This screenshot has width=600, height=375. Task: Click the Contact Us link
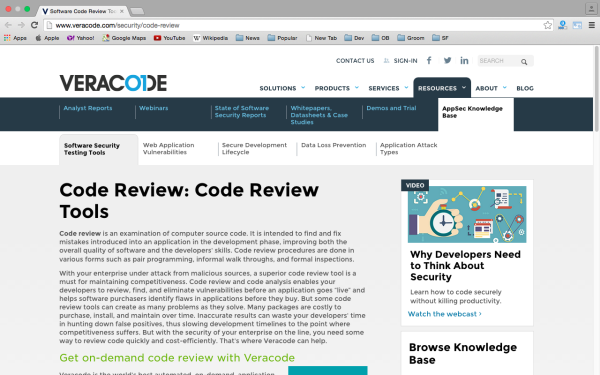pyautogui.click(x=355, y=61)
